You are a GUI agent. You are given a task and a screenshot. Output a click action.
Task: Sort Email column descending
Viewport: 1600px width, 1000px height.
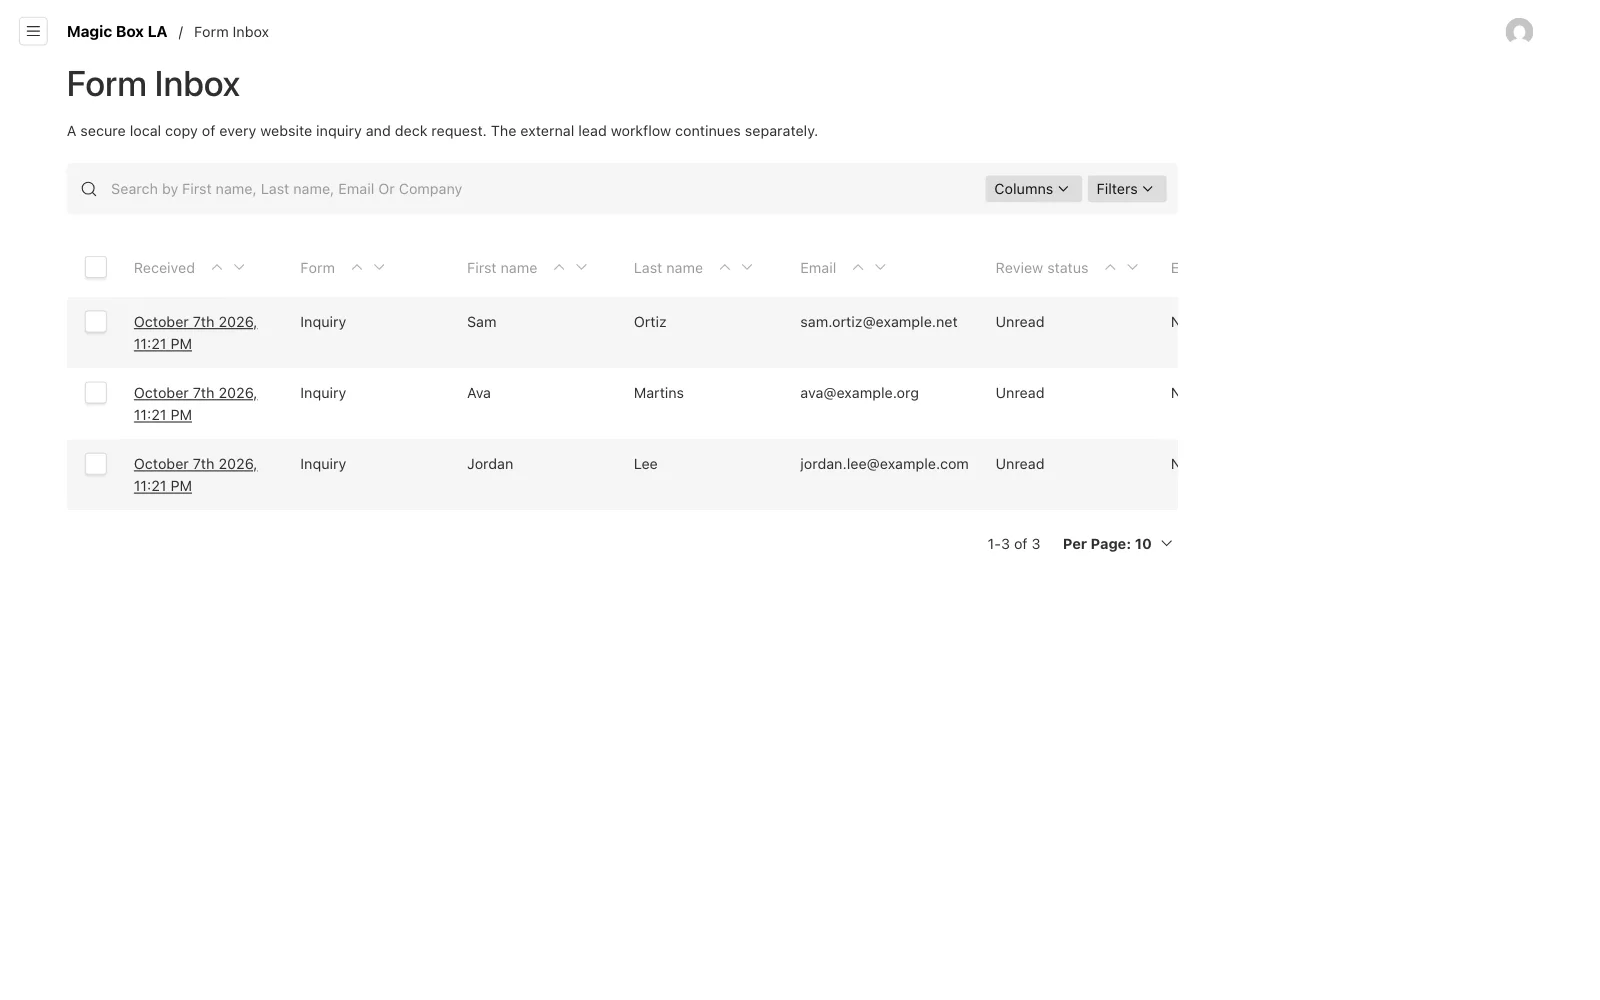(880, 267)
